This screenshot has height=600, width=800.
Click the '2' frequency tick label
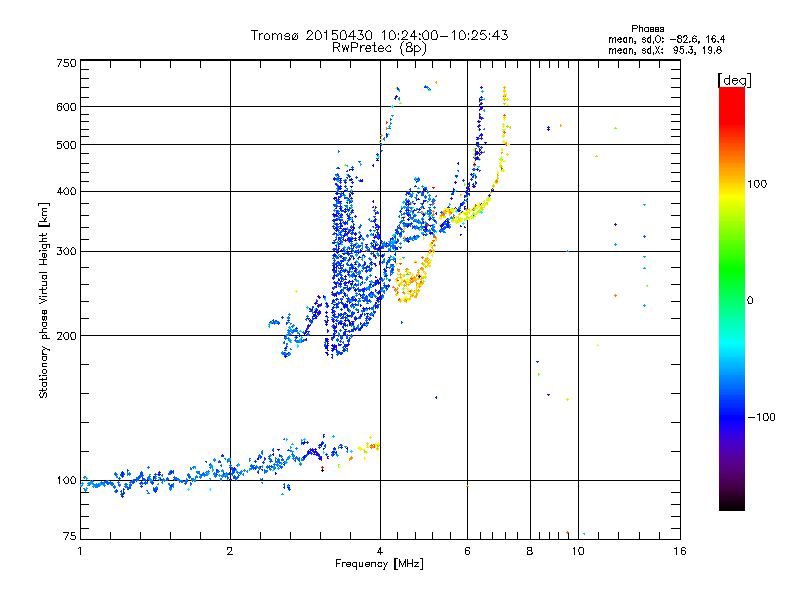point(230,551)
